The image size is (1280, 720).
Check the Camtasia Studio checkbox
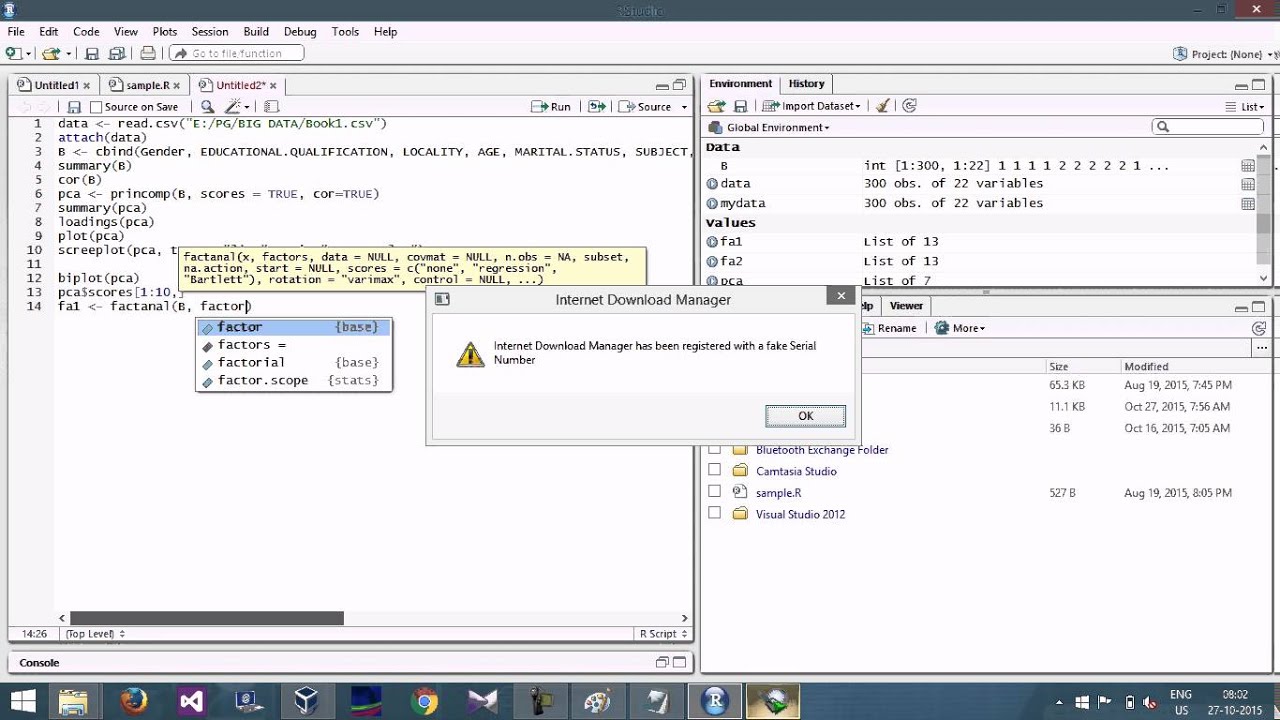(x=714, y=470)
